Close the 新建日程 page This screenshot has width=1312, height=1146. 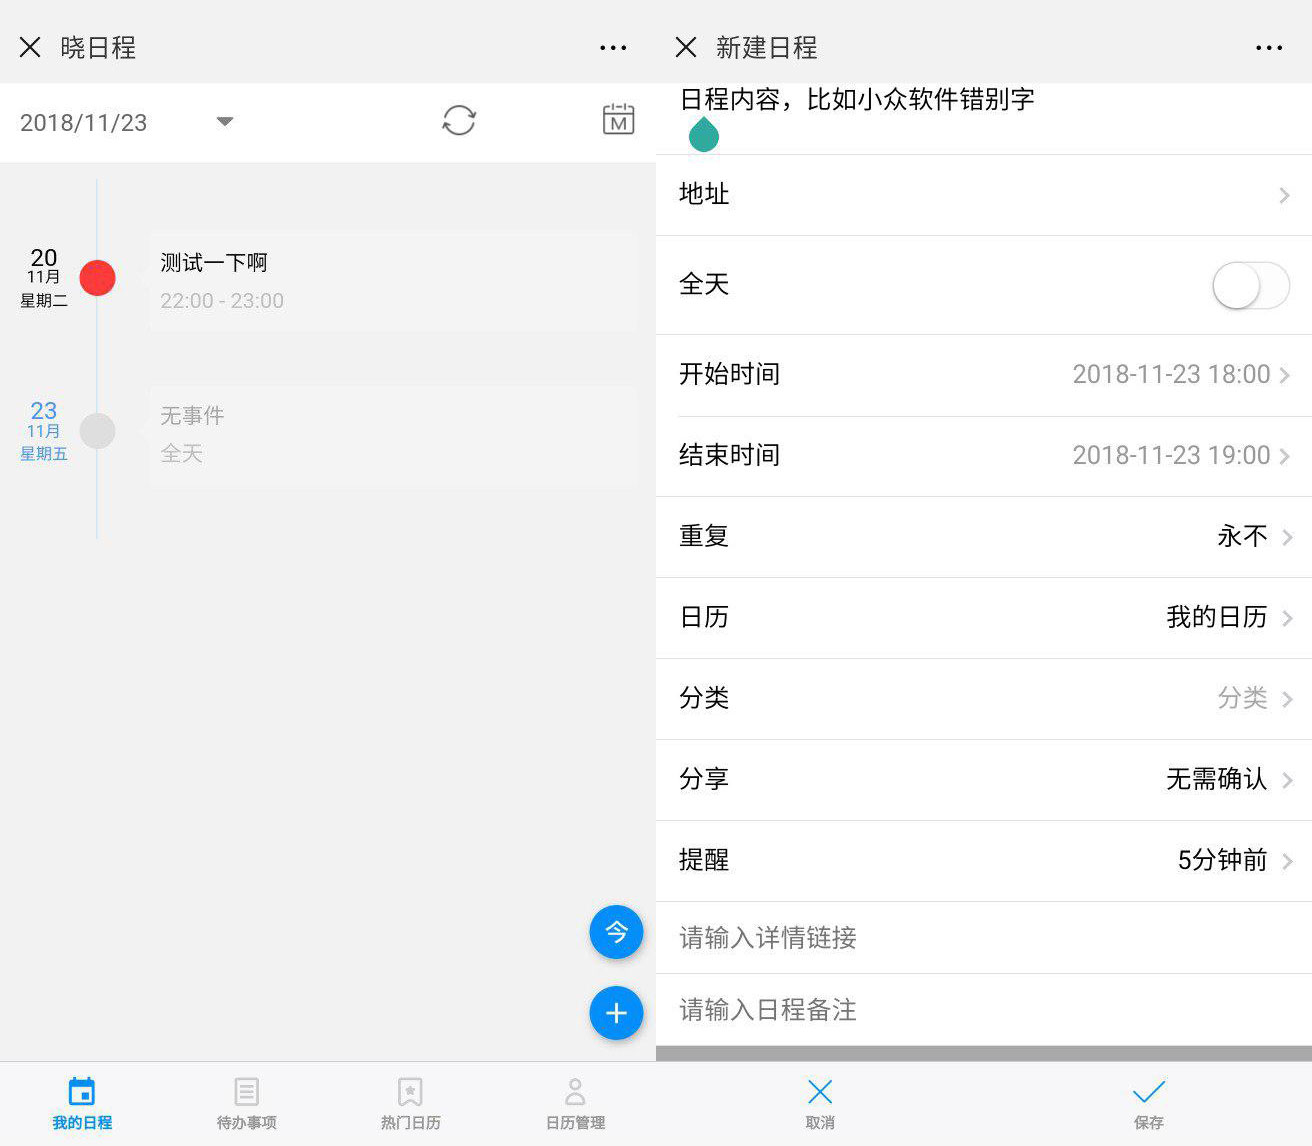pyautogui.click(x=686, y=47)
